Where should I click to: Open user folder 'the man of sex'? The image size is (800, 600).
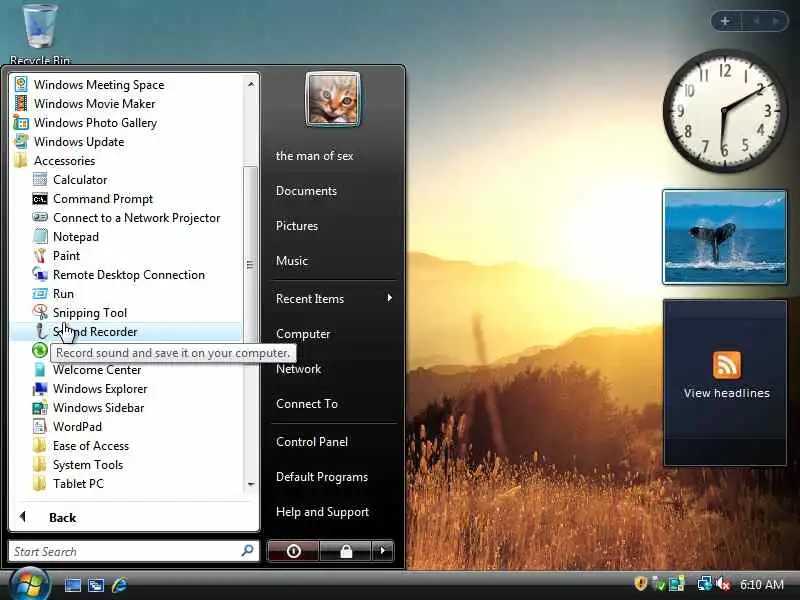[314, 156]
